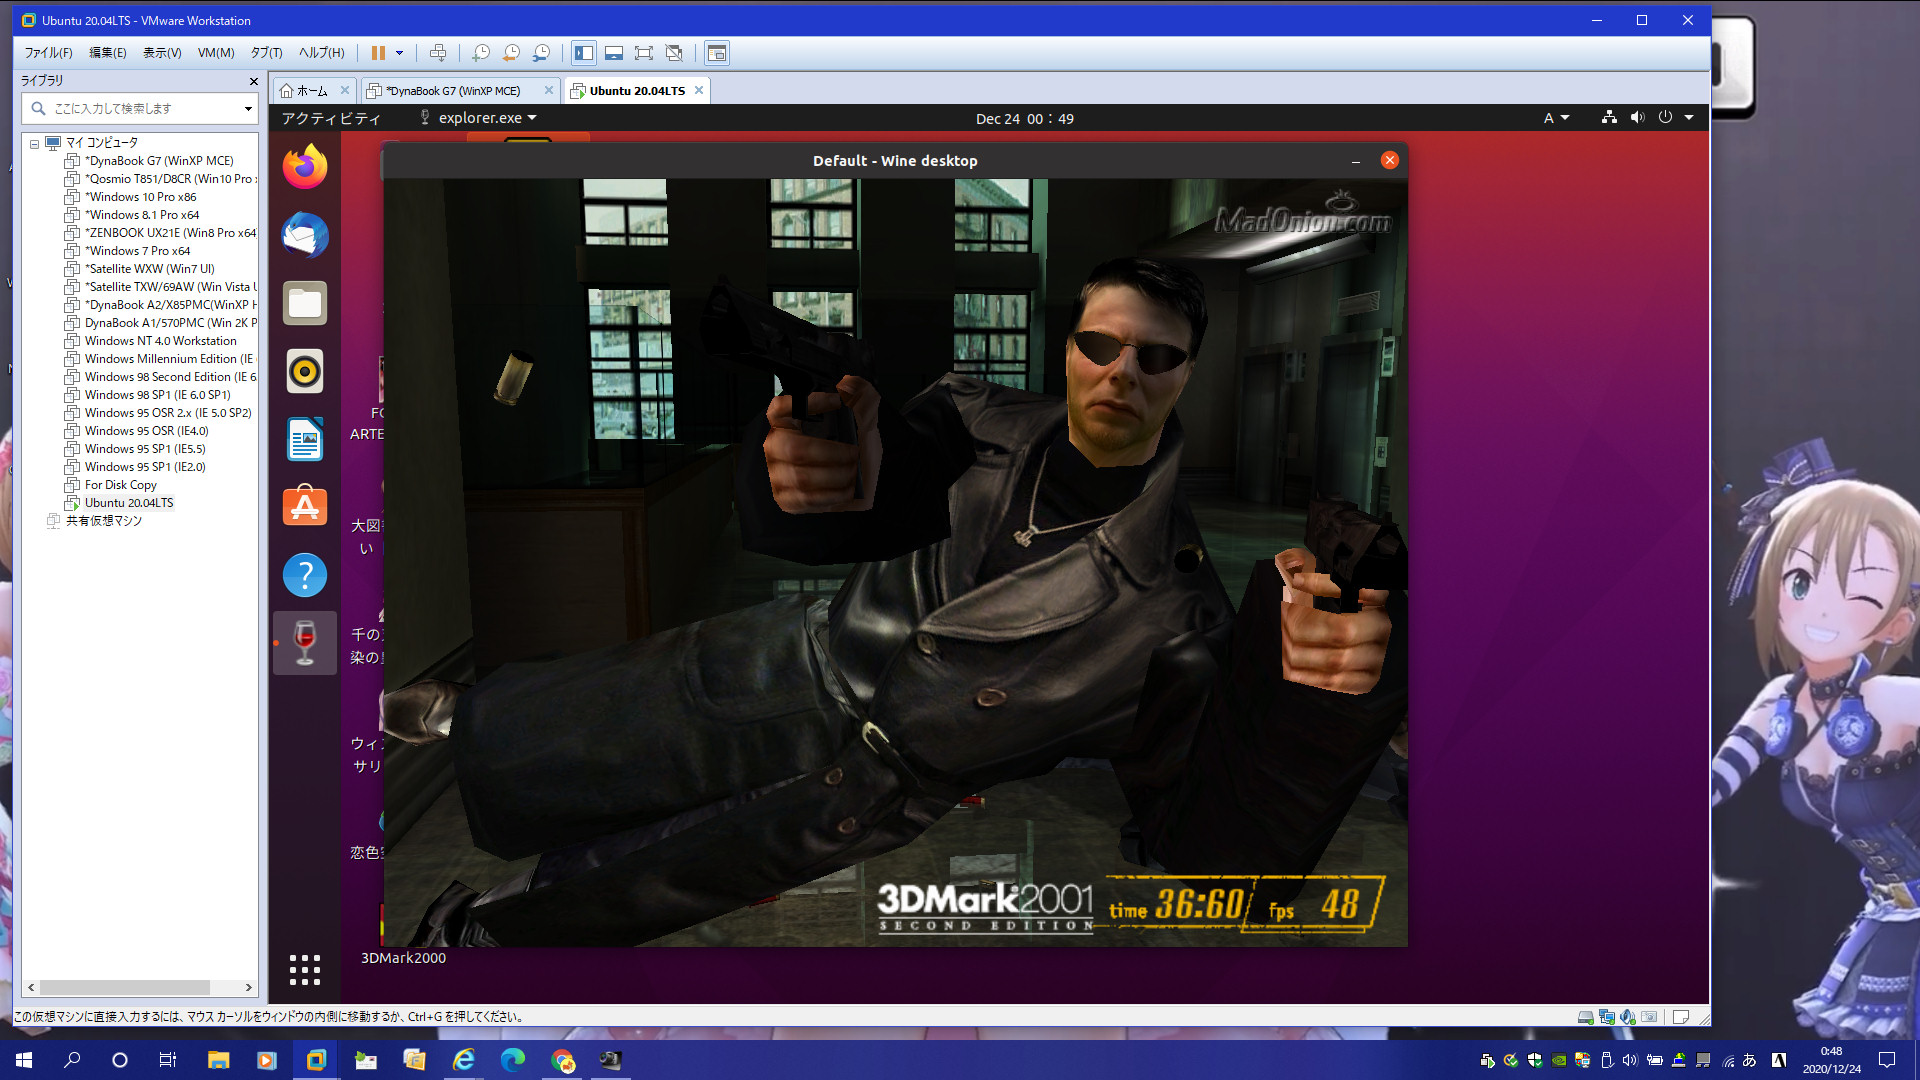Screen dimensions: 1920x1080
Task: Close the Ubuntu 20.04LTS tab
Action: point(699,90)
